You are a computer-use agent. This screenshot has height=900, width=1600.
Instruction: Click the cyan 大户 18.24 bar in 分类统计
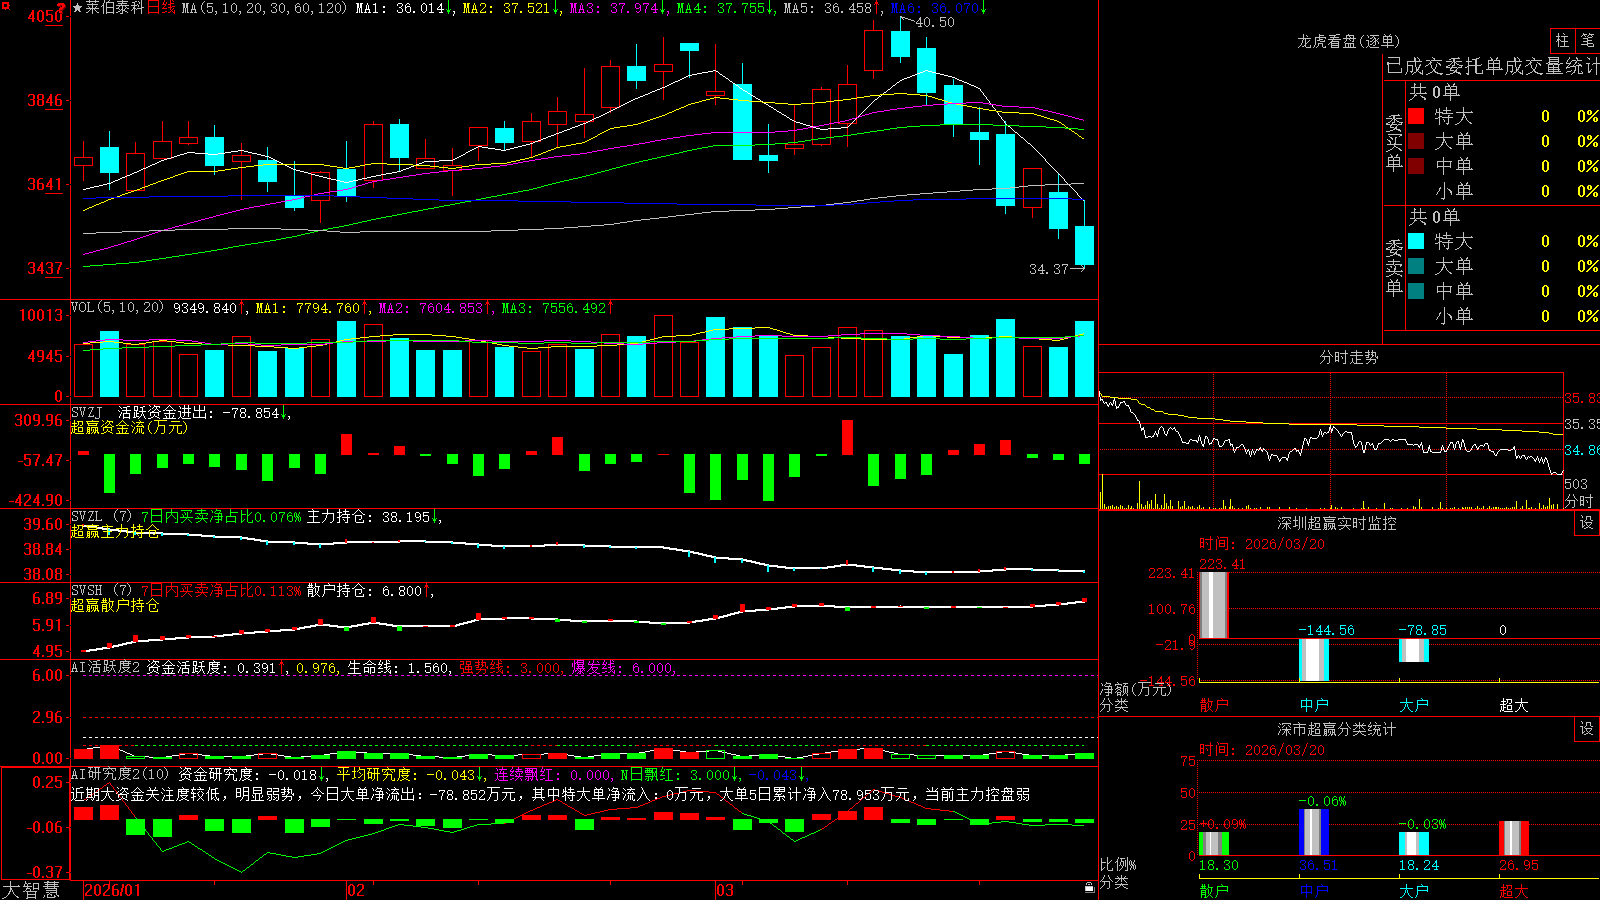1413,843
